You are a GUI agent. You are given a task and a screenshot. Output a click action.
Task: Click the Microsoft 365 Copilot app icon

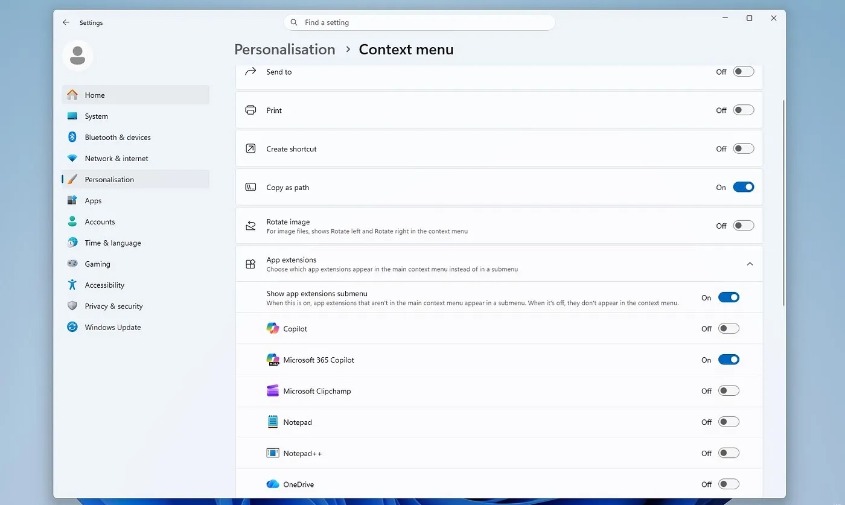[273, 359]
